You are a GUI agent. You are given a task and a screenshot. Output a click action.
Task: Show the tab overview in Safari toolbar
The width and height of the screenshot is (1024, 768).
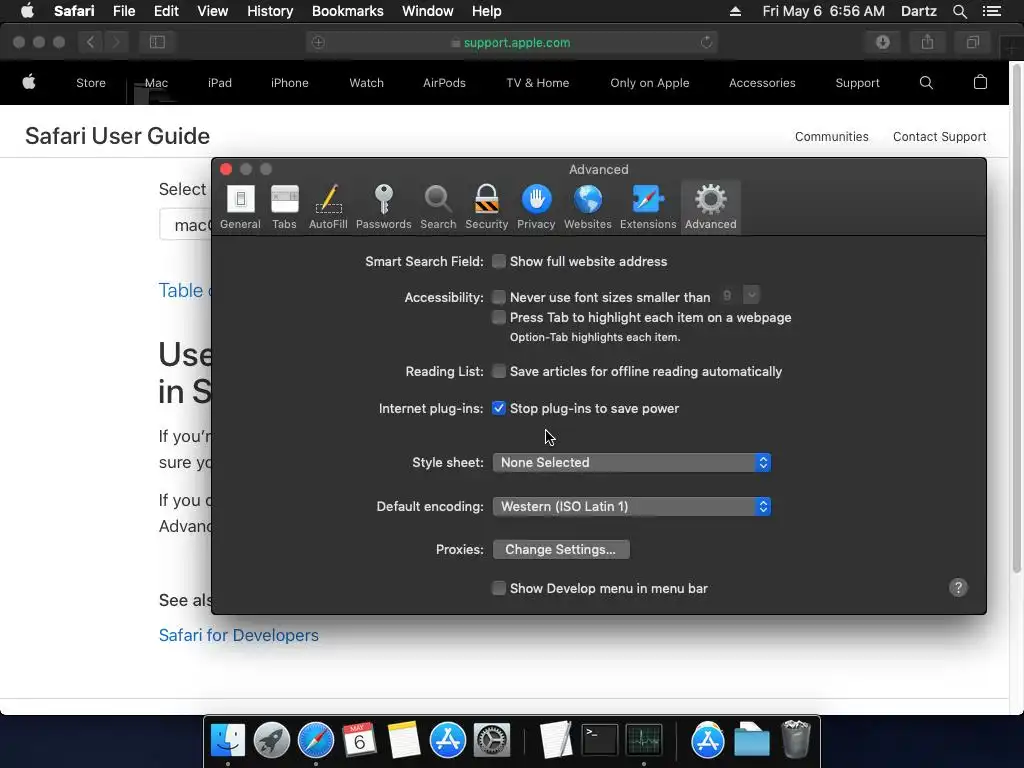(x=972, y=42)
